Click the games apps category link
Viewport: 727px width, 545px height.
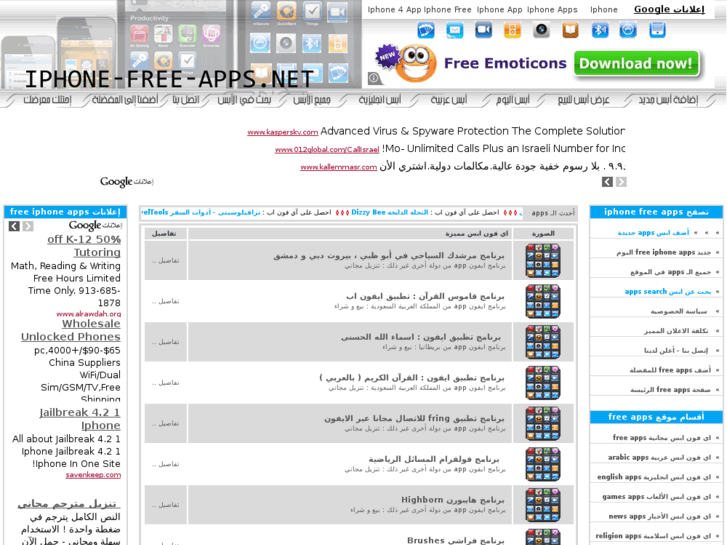point(657,497)
